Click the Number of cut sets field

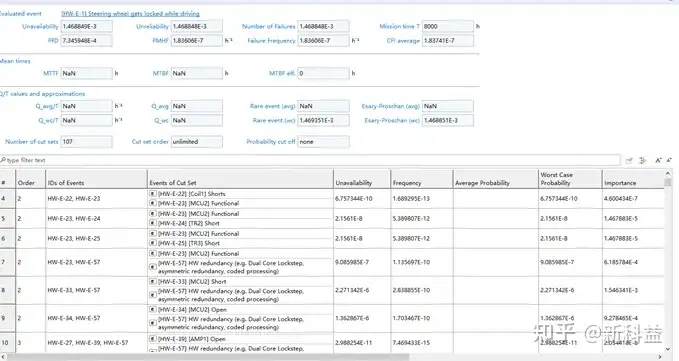[x=87, y=142]
